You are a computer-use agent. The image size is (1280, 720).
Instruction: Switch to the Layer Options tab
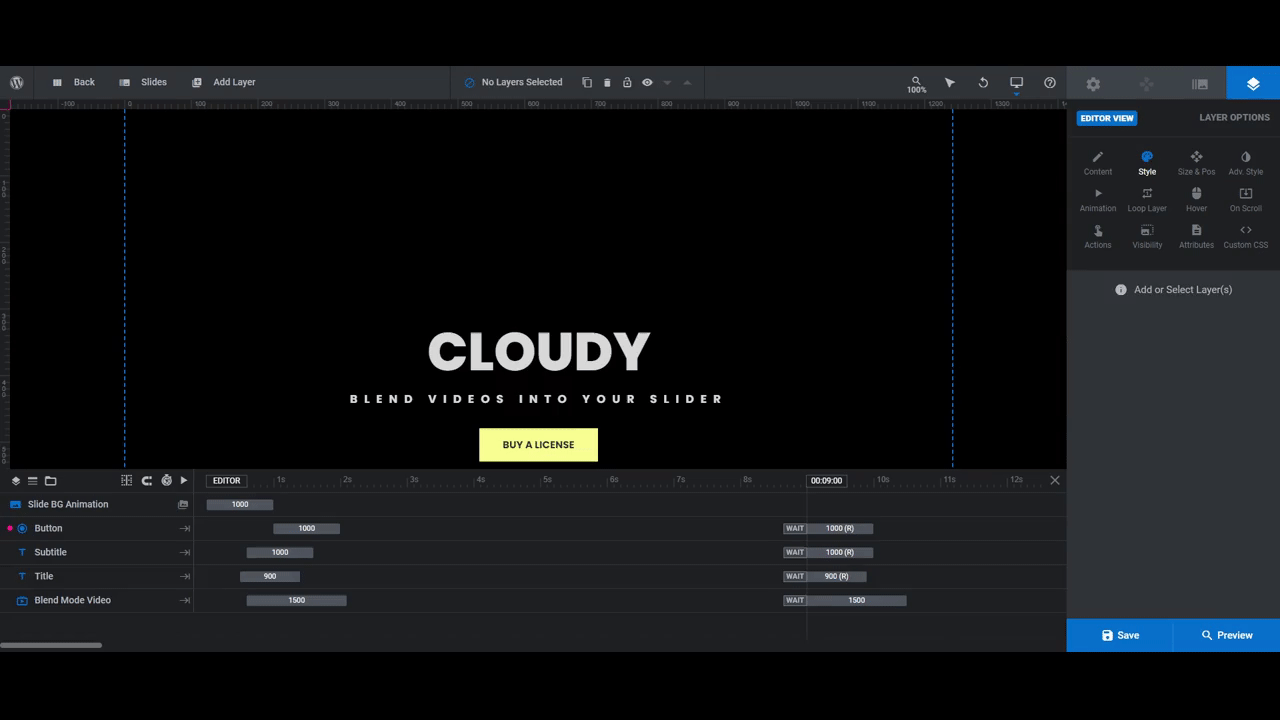point(1234,118)
